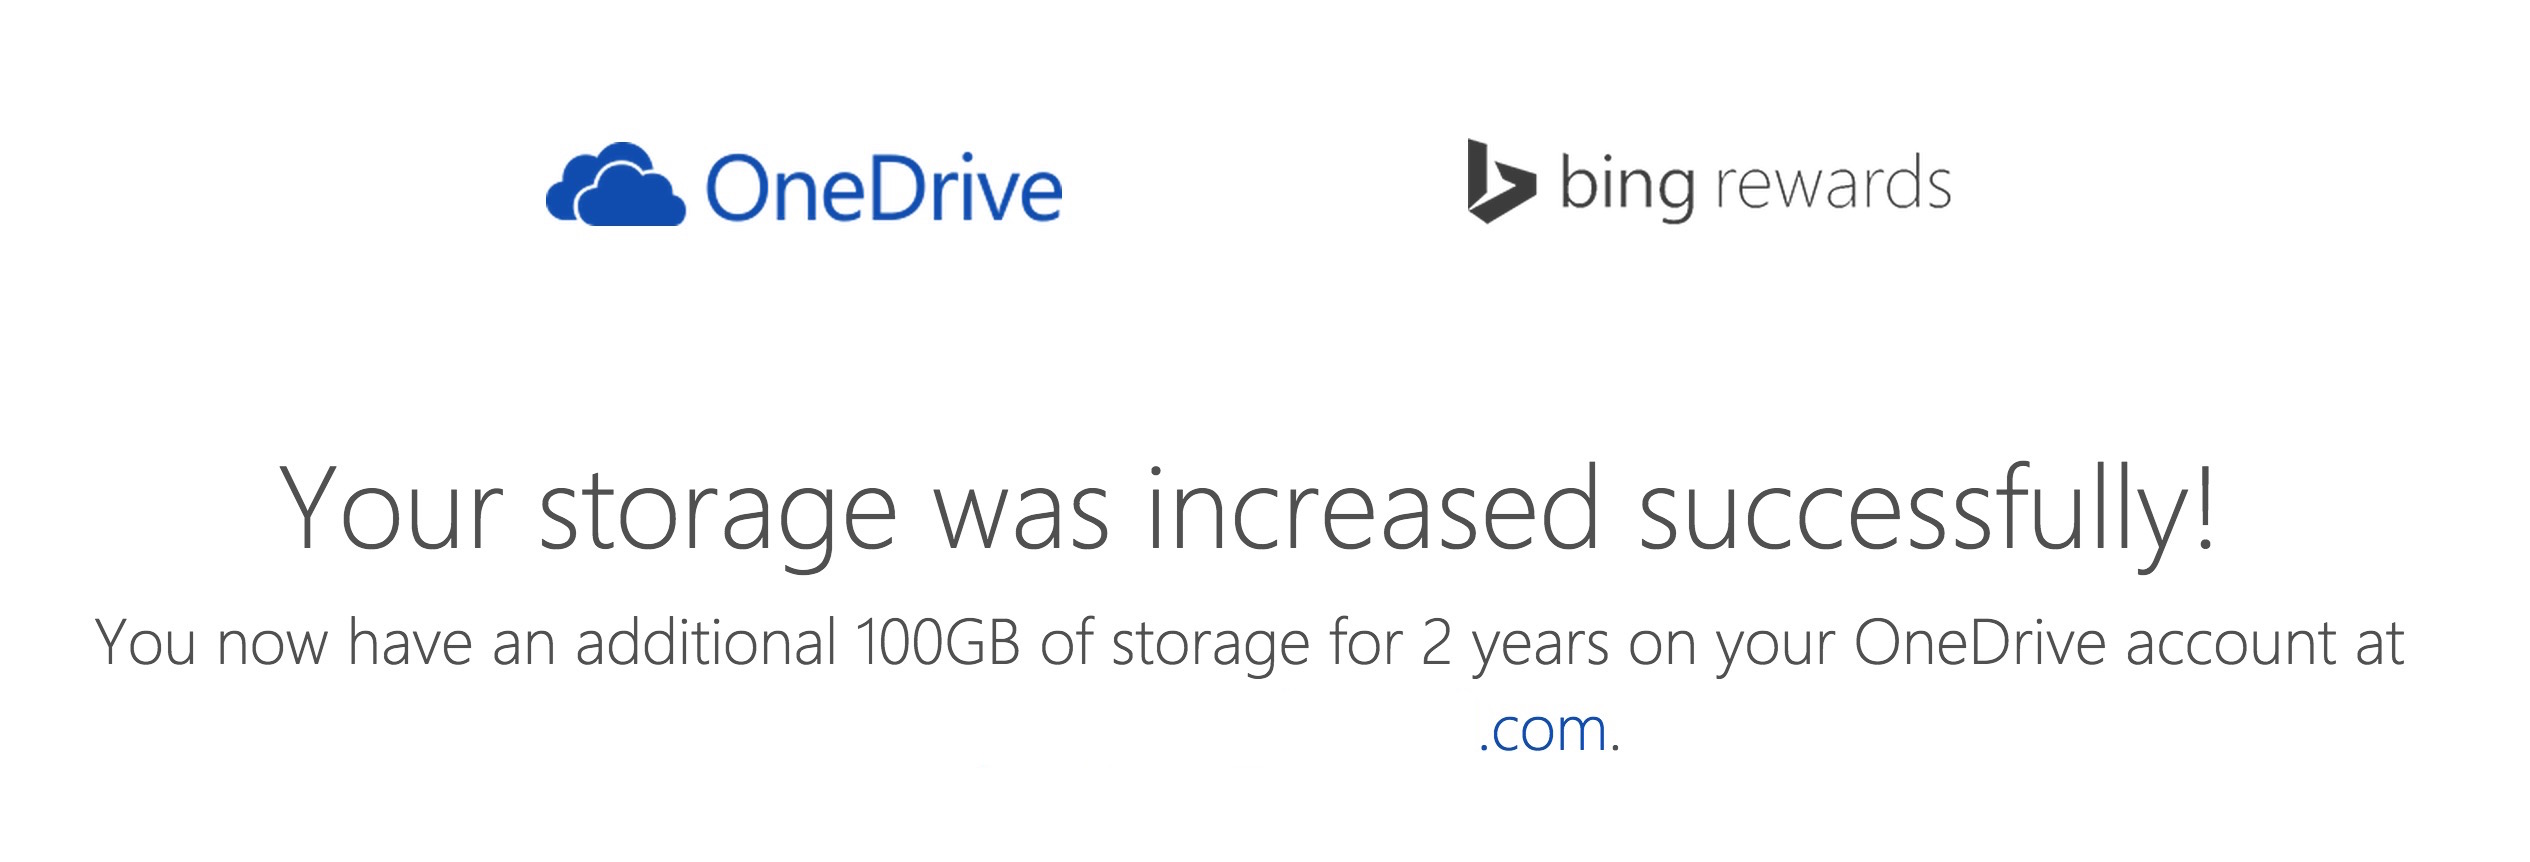Click 'You now have' at message start
The image size is (2530, 862).
point(283,643)
